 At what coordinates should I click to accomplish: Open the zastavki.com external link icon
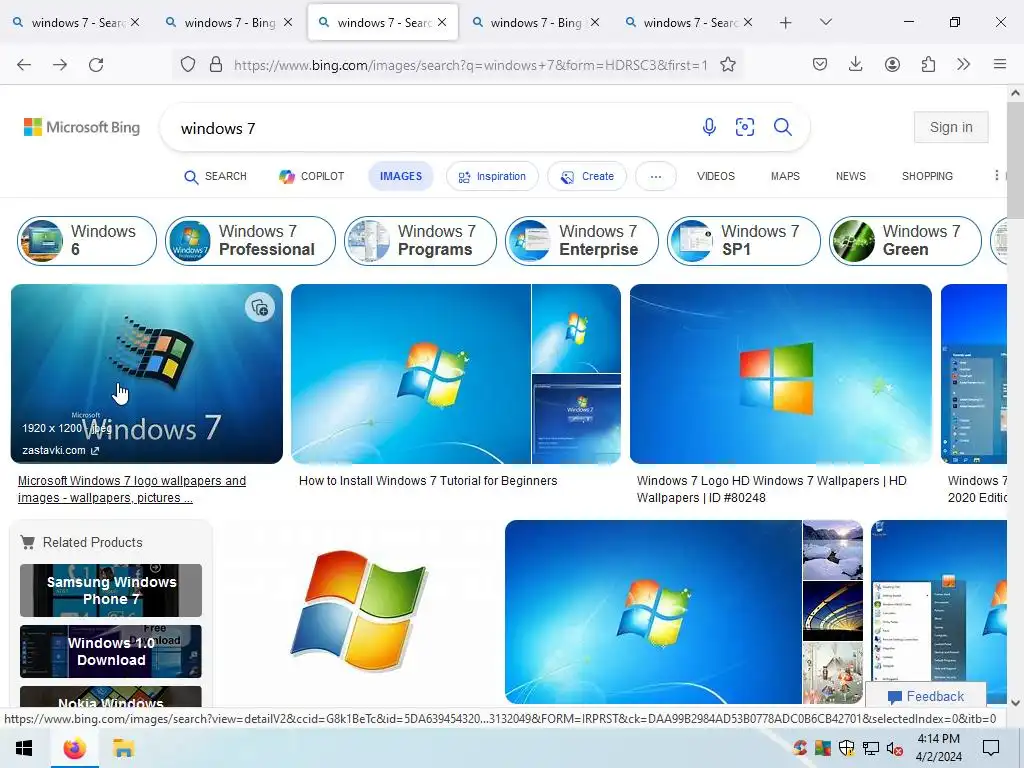95,451
